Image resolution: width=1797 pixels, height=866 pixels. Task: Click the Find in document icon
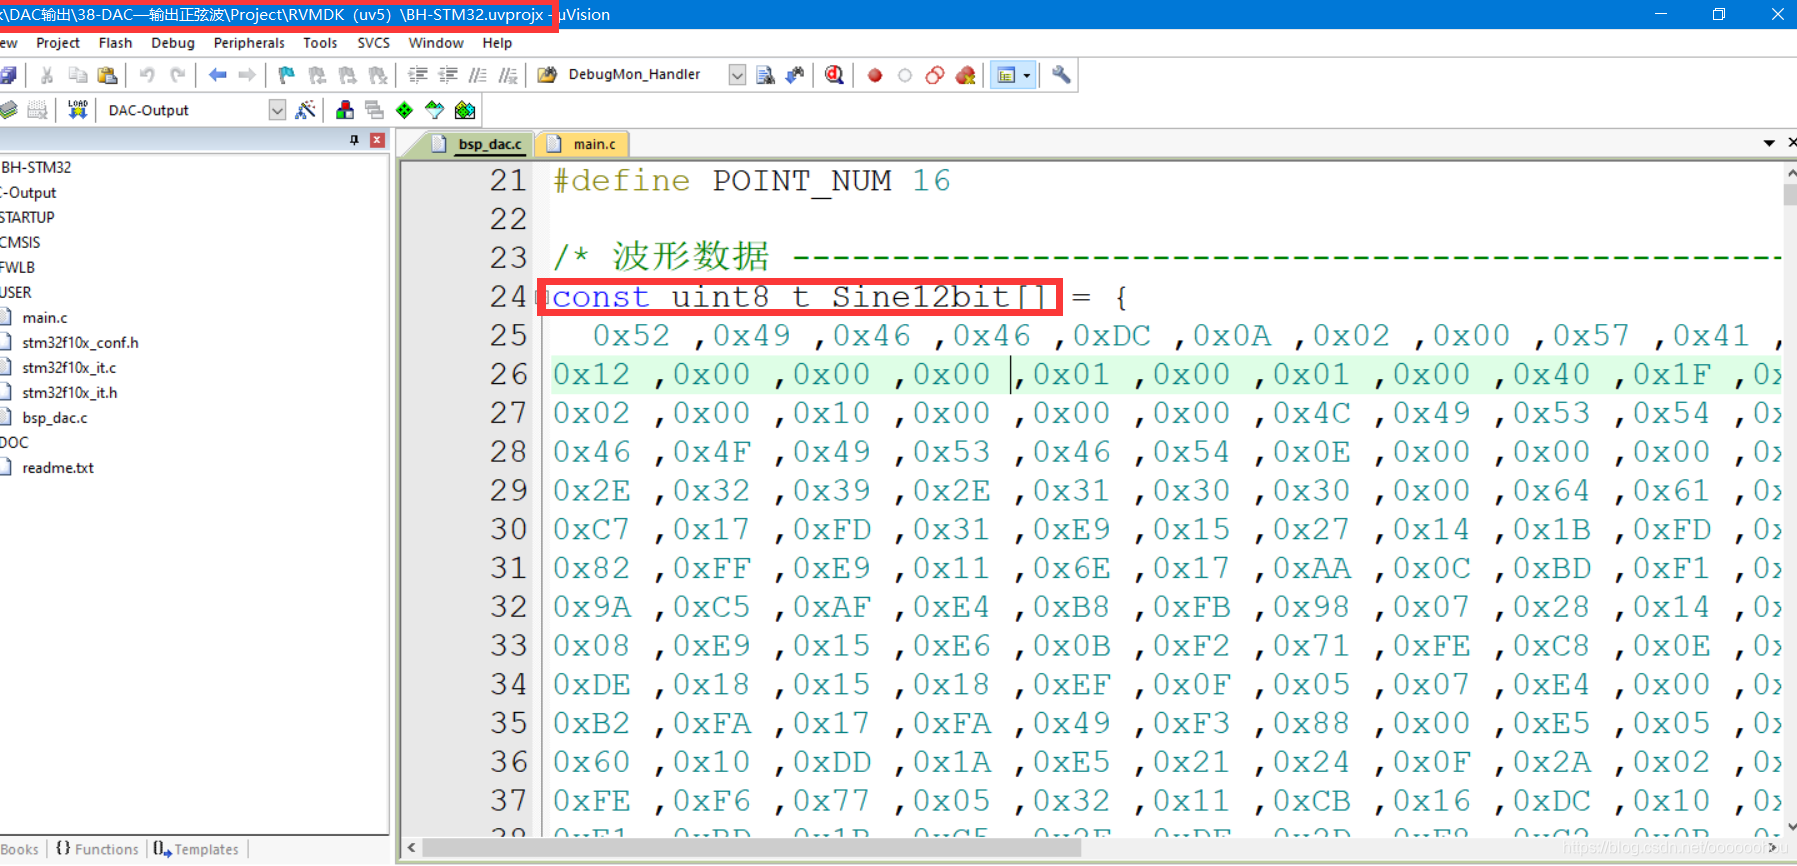[x=765, y=75]
